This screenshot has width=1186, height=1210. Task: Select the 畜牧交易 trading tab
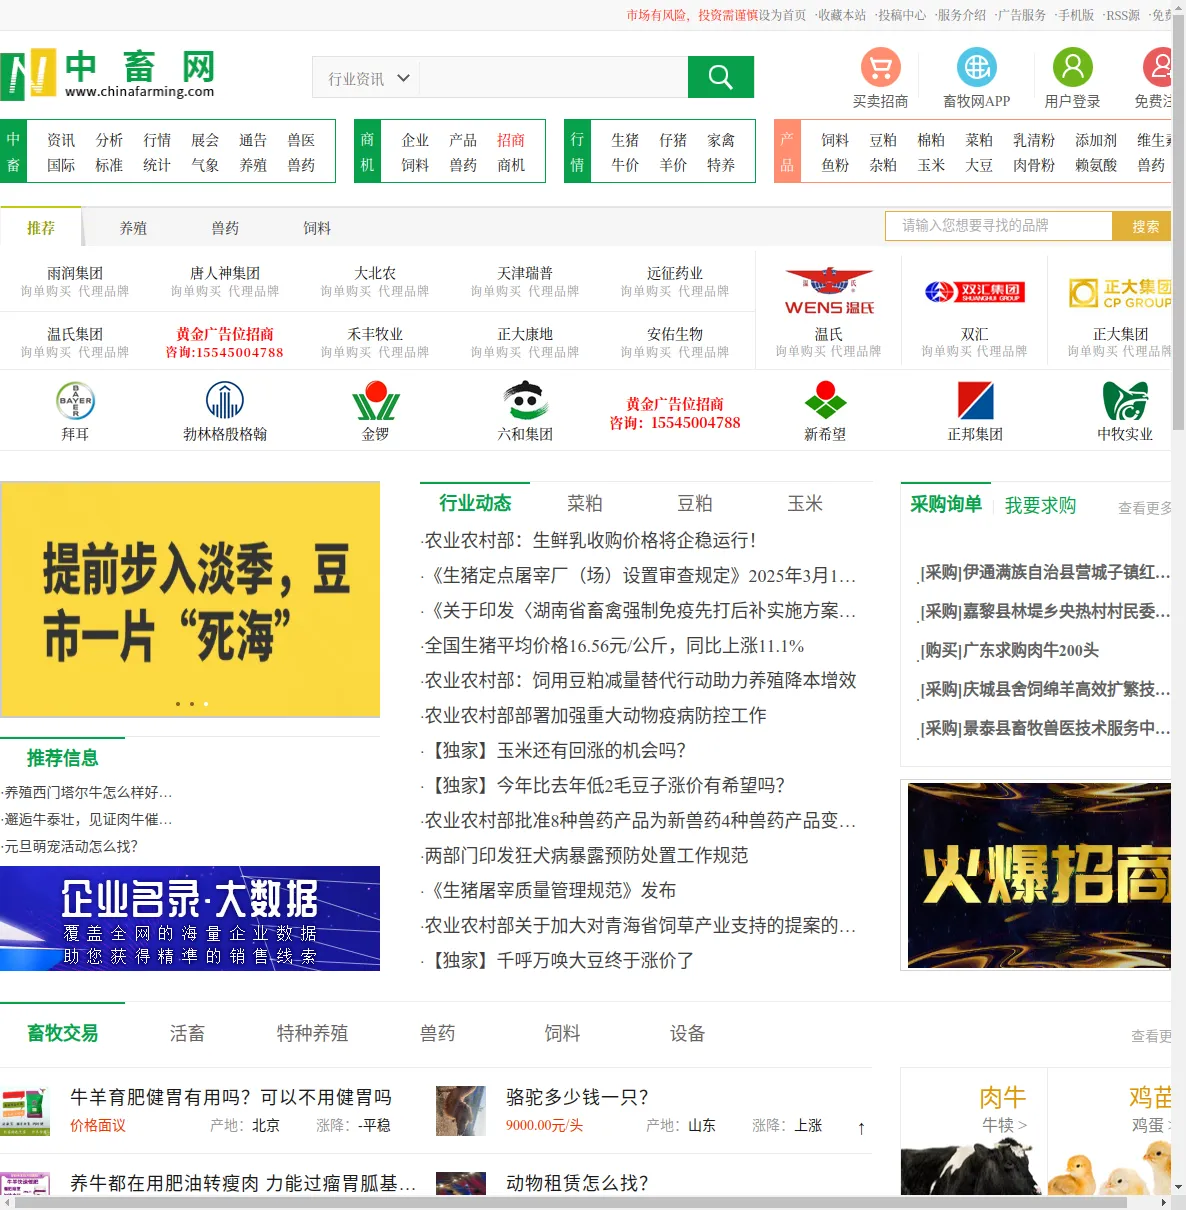63,1033
